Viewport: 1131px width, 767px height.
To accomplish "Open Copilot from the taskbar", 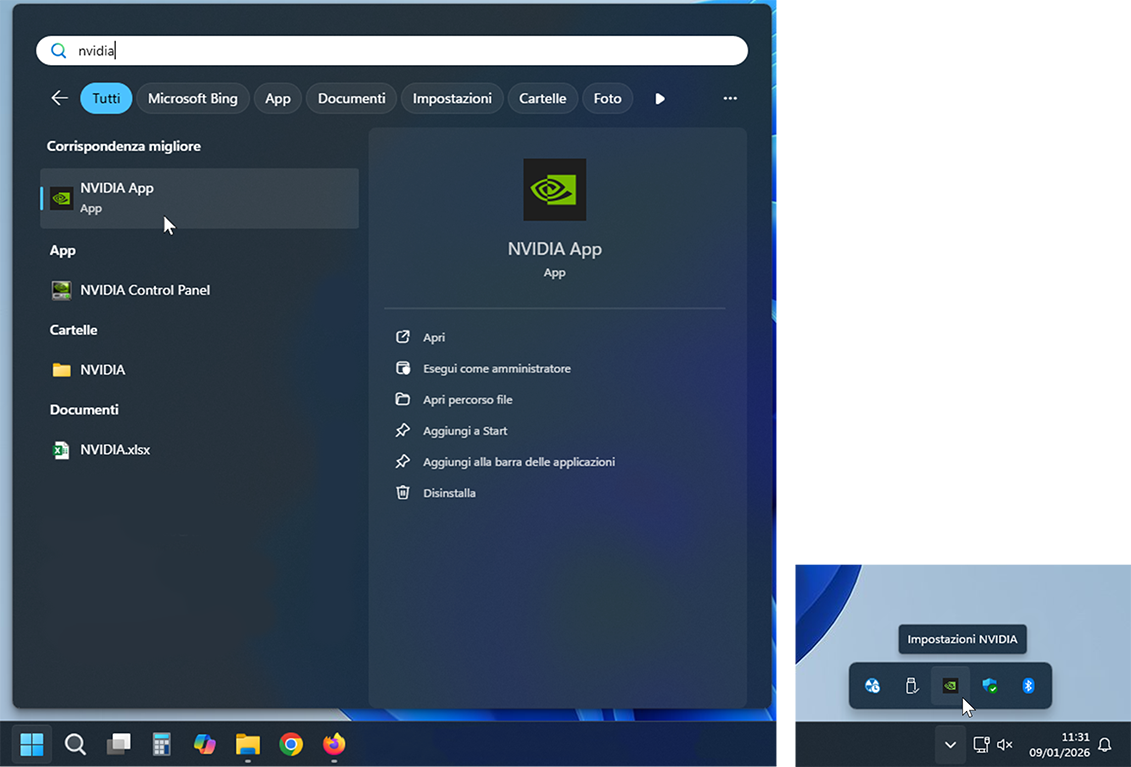I will [205, 744].
